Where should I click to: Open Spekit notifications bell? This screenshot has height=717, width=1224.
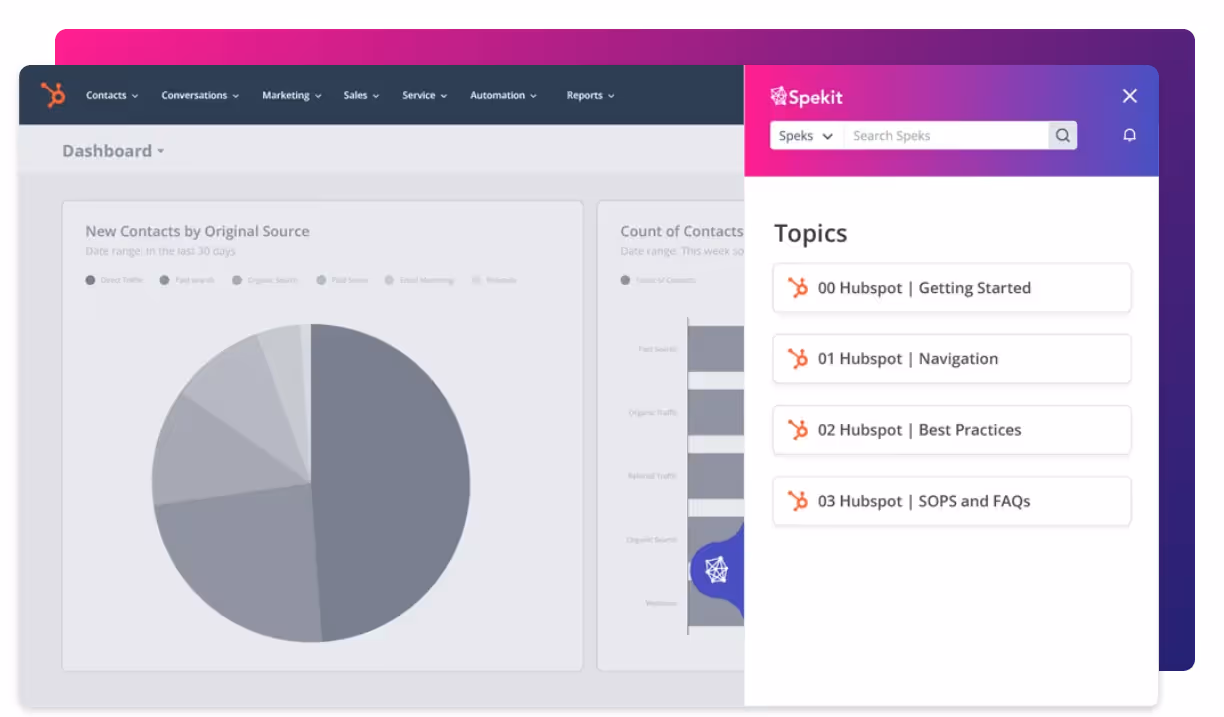tap(1130, 135)
